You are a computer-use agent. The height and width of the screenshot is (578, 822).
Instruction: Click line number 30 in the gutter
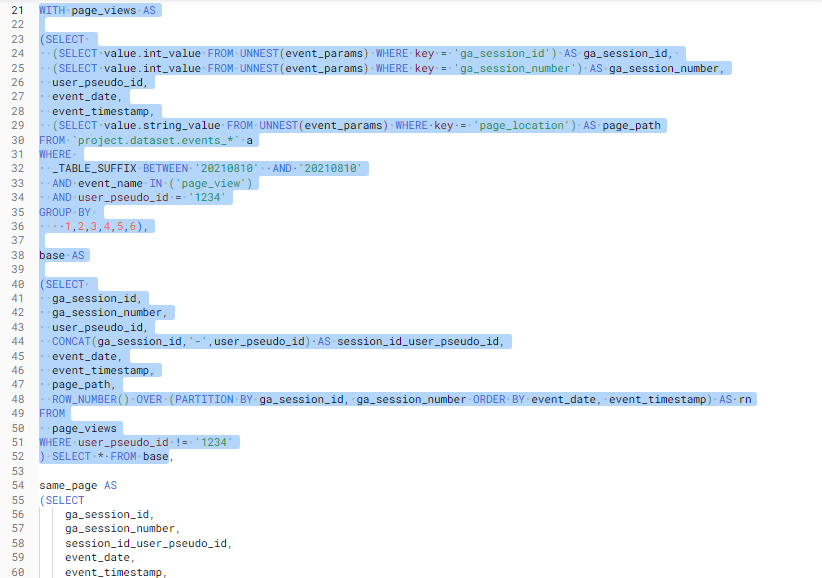click(x=22, y=140)
